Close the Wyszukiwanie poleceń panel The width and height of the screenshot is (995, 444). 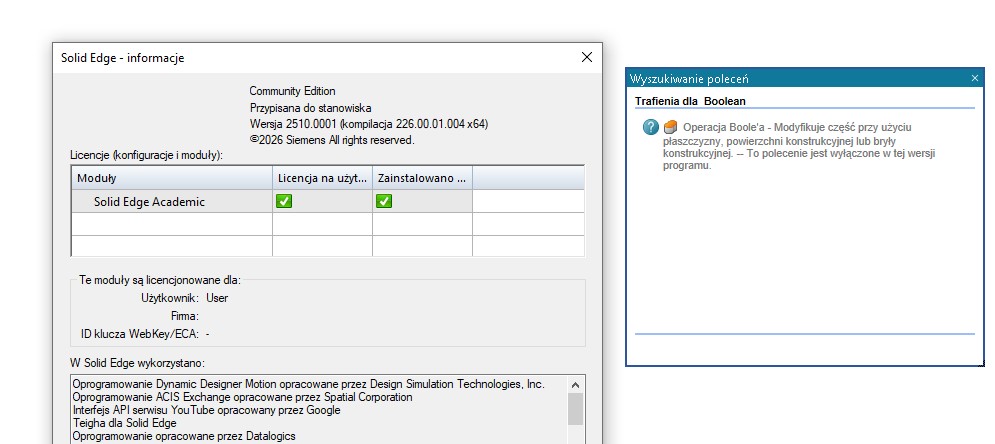point(975,79)
